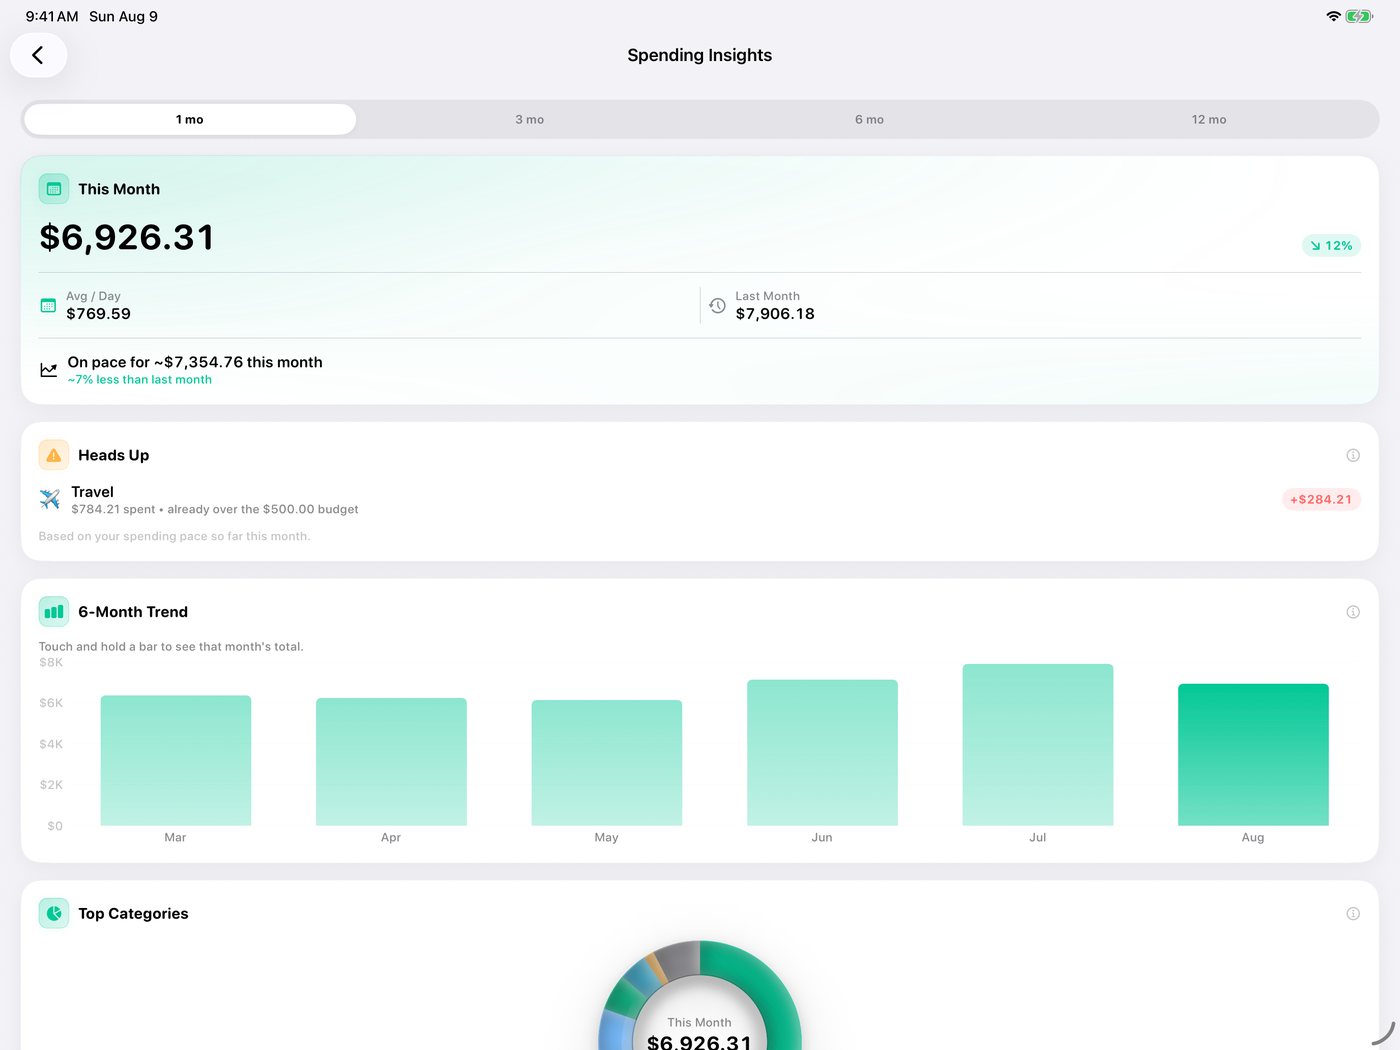Open info for the Heads Up card
This screenshot has height=1050, width=1400.
click(1353, 455)
